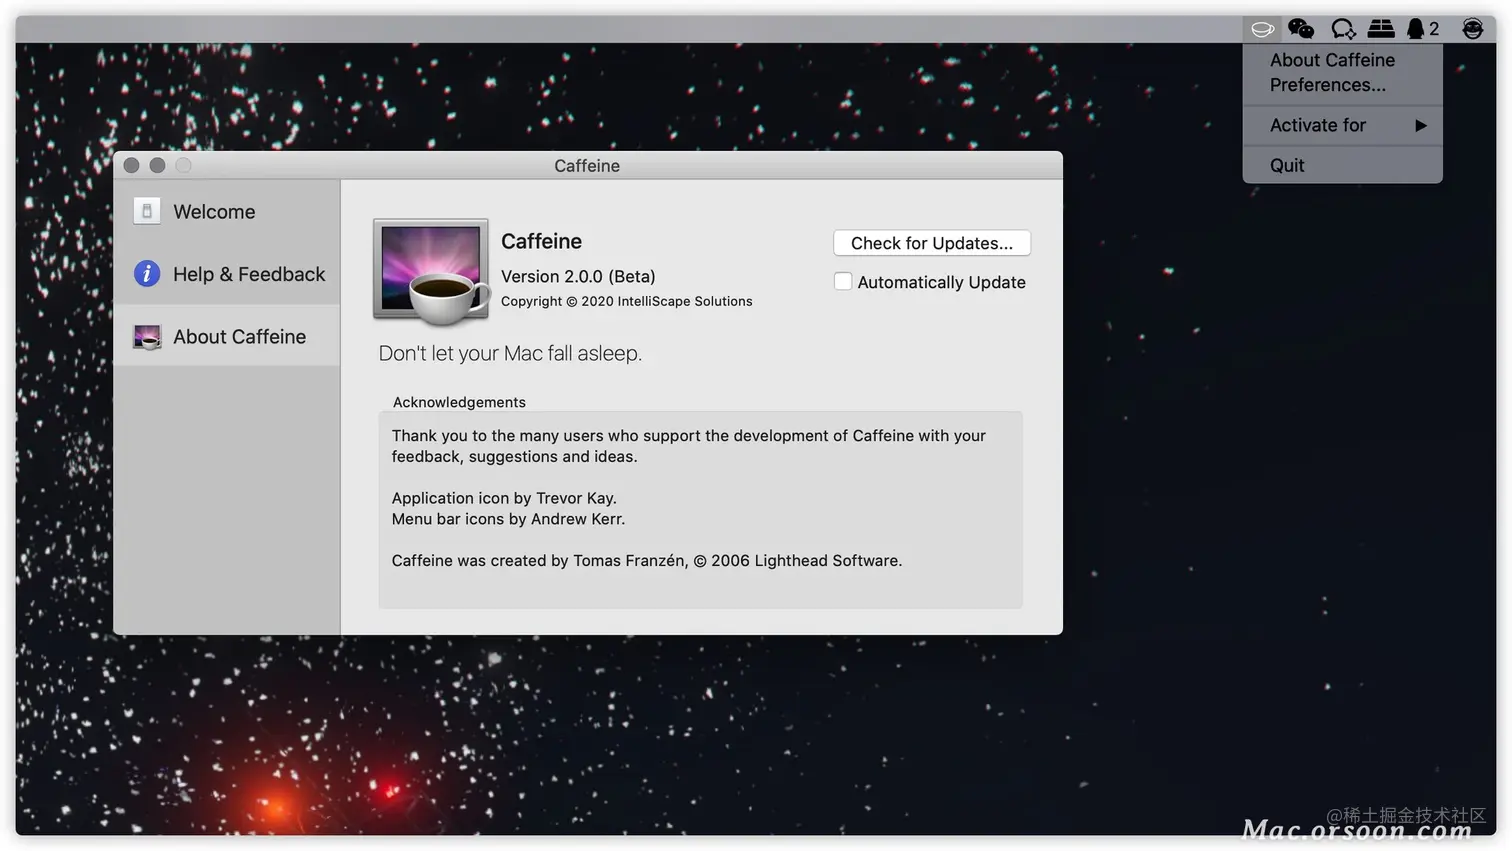Minimize the Caffeine window
The height and width of the screenshot is (851, 1512).
click(x=157, y=165)
